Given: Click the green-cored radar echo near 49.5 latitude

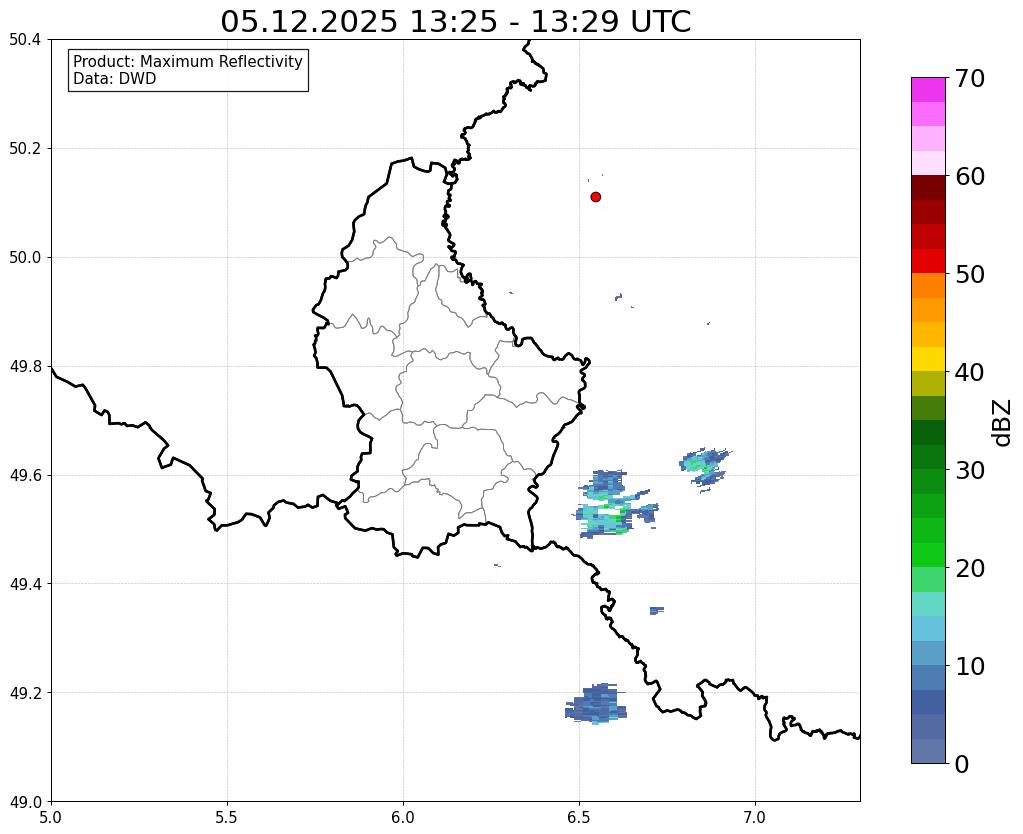Looking at the screenshot, I should pyautogui.click(x=616, y=504).
